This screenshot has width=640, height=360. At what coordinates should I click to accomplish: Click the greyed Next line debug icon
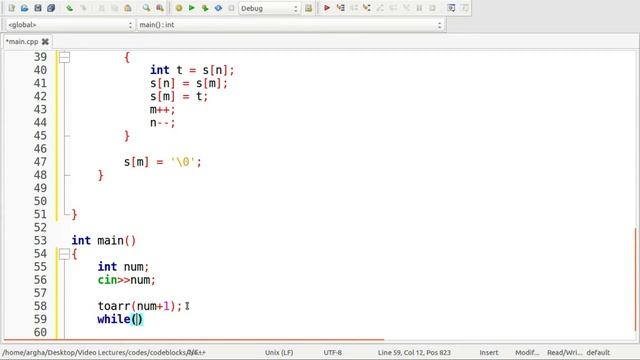354,8
